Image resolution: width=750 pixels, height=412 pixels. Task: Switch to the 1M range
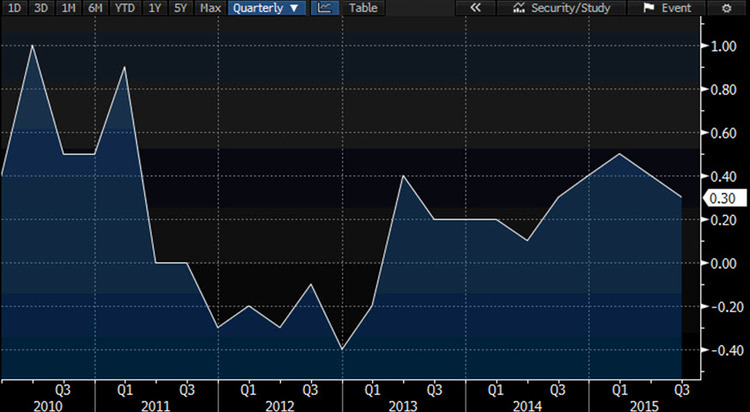68,8
